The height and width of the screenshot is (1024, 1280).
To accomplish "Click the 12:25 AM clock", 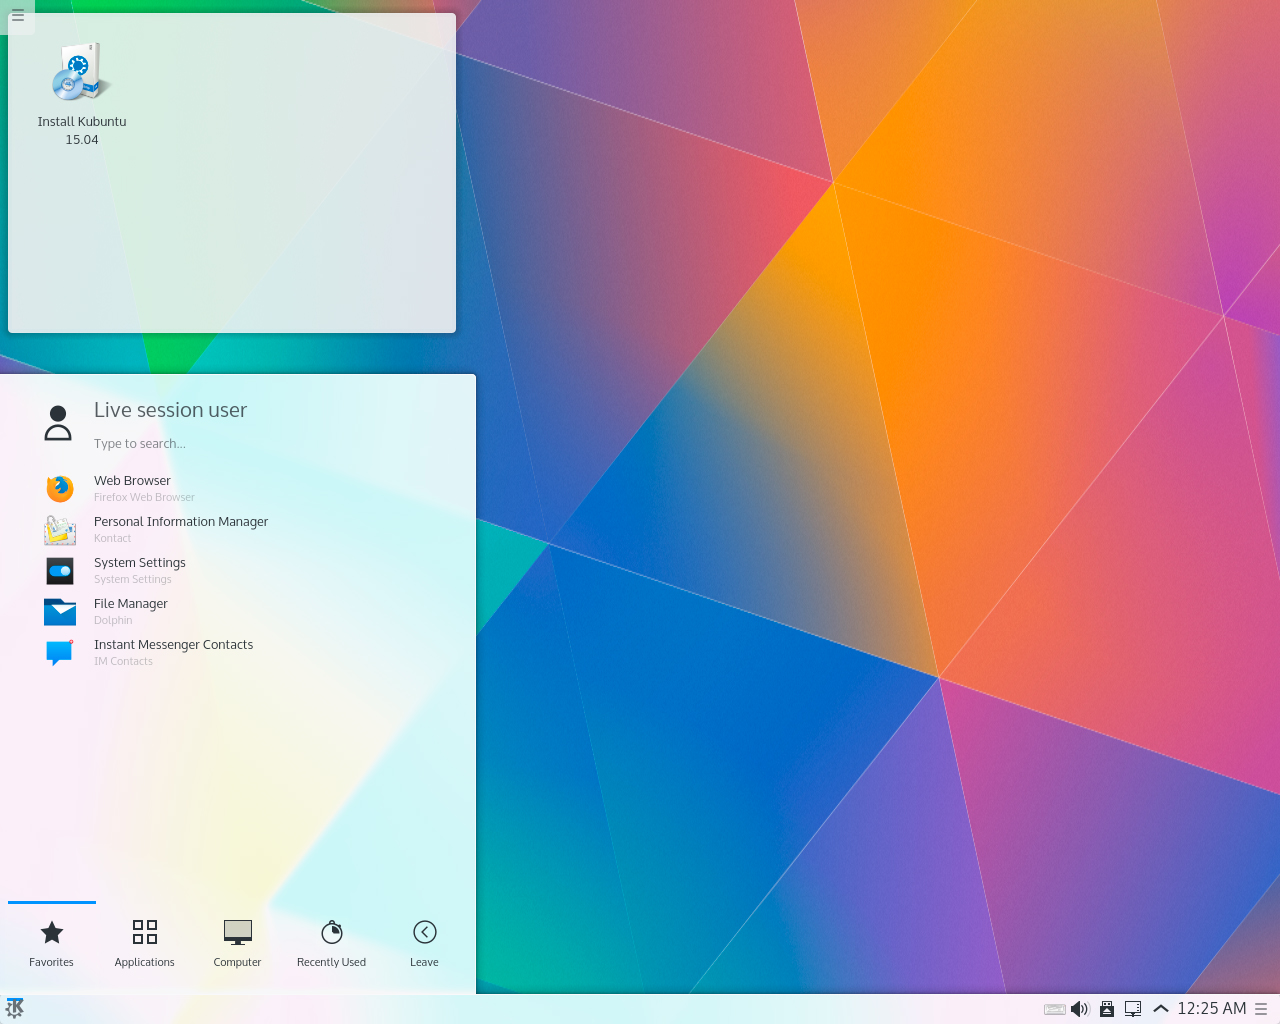I will (x=1212, y=1008).
